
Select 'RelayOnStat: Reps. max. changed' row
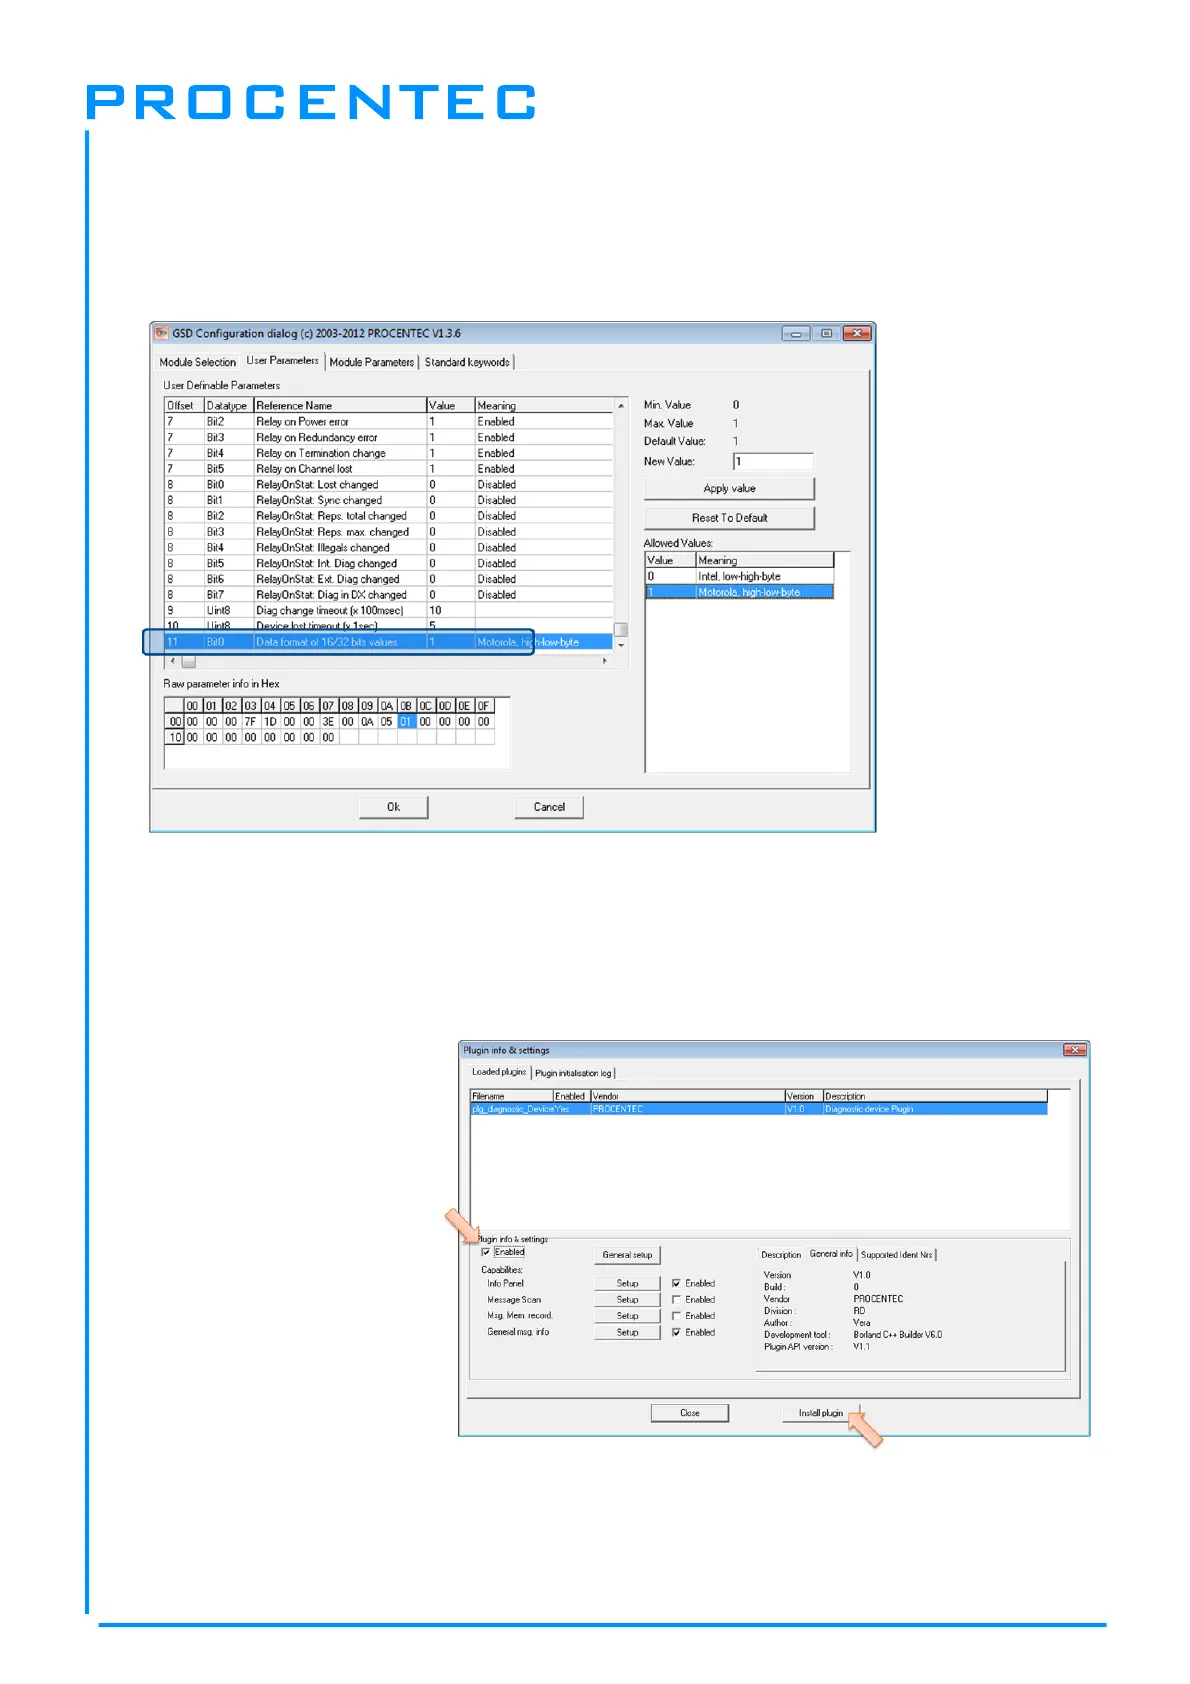click(388, 532)
